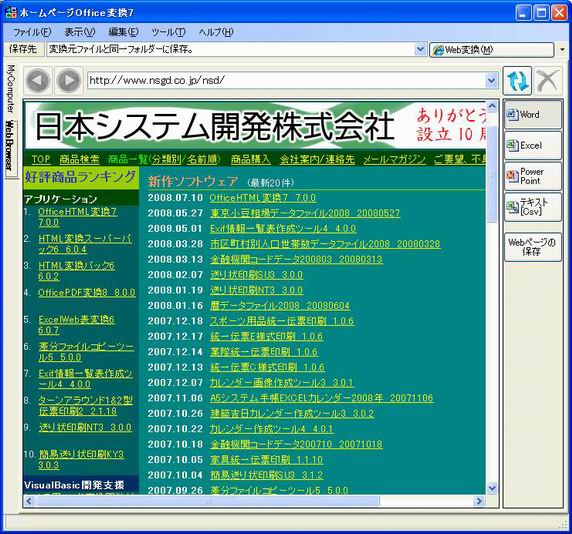Open スポーツ用品統一伝票印刷 1.0.6 link
This screenshot has width=572, height=534.
282,321
